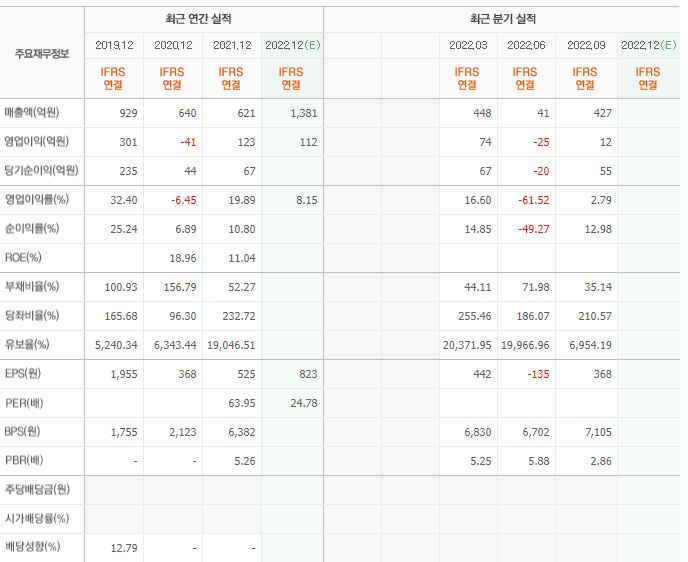Select the 부채비율(%) row label
The width and height of the screenshot is (688, 562).
pos(32,287)
